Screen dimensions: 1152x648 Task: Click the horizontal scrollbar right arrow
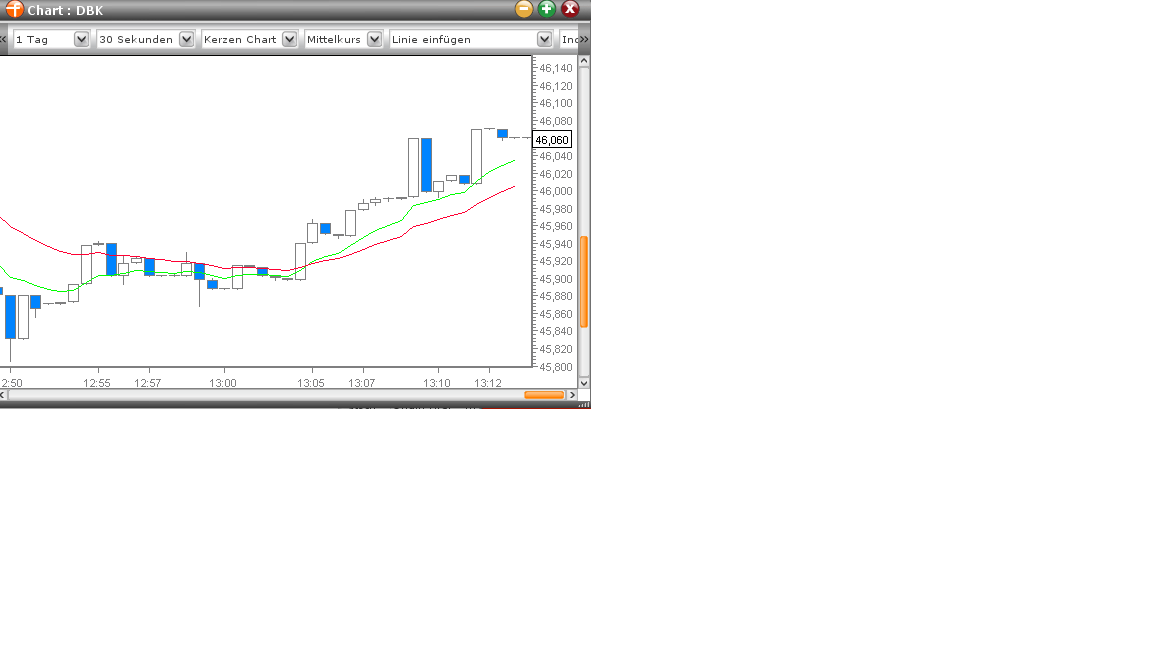pos(572,395)
